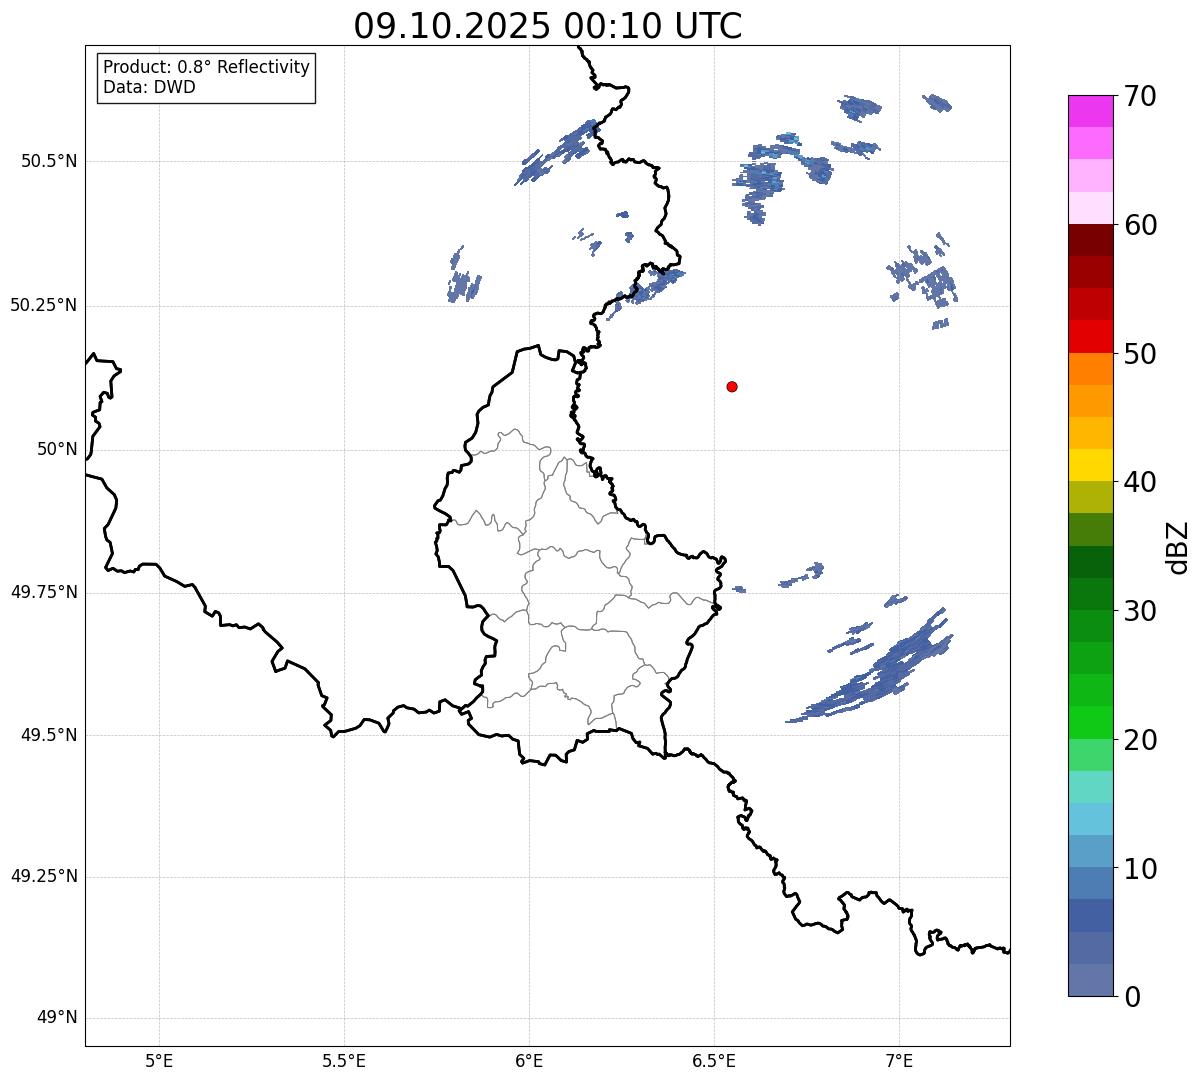The width and height of the screenshot is (1202, 1081).
Task: Pick the pale pink swatch just above 60 dBZ
Action: point(1090,208)
